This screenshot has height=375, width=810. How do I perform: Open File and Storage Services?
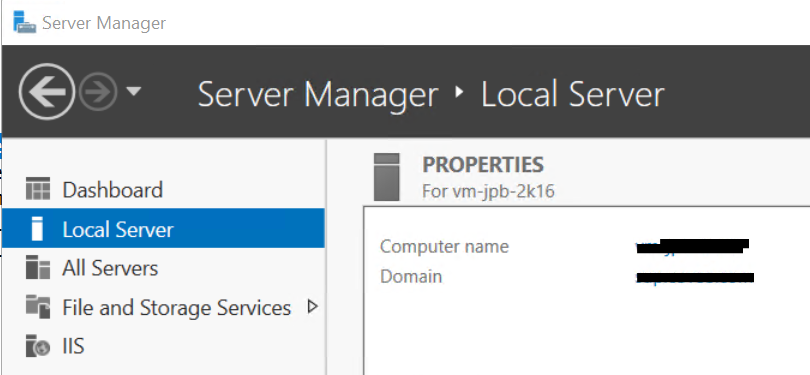pos(177,308)
